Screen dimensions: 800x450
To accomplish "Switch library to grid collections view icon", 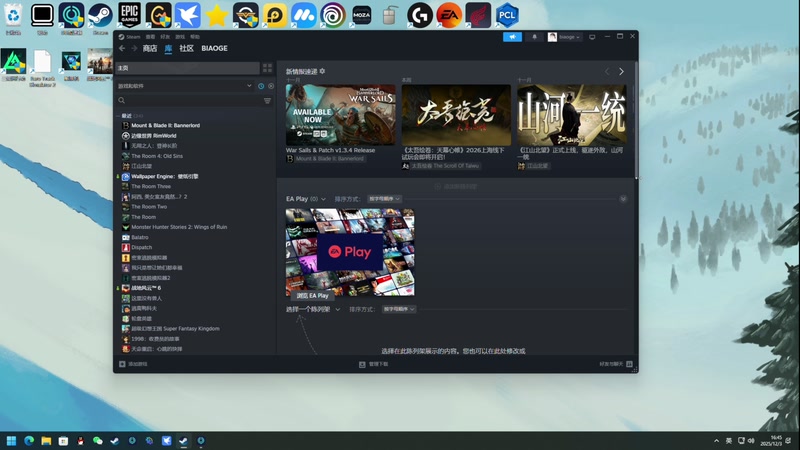I will tap(267, 68).
